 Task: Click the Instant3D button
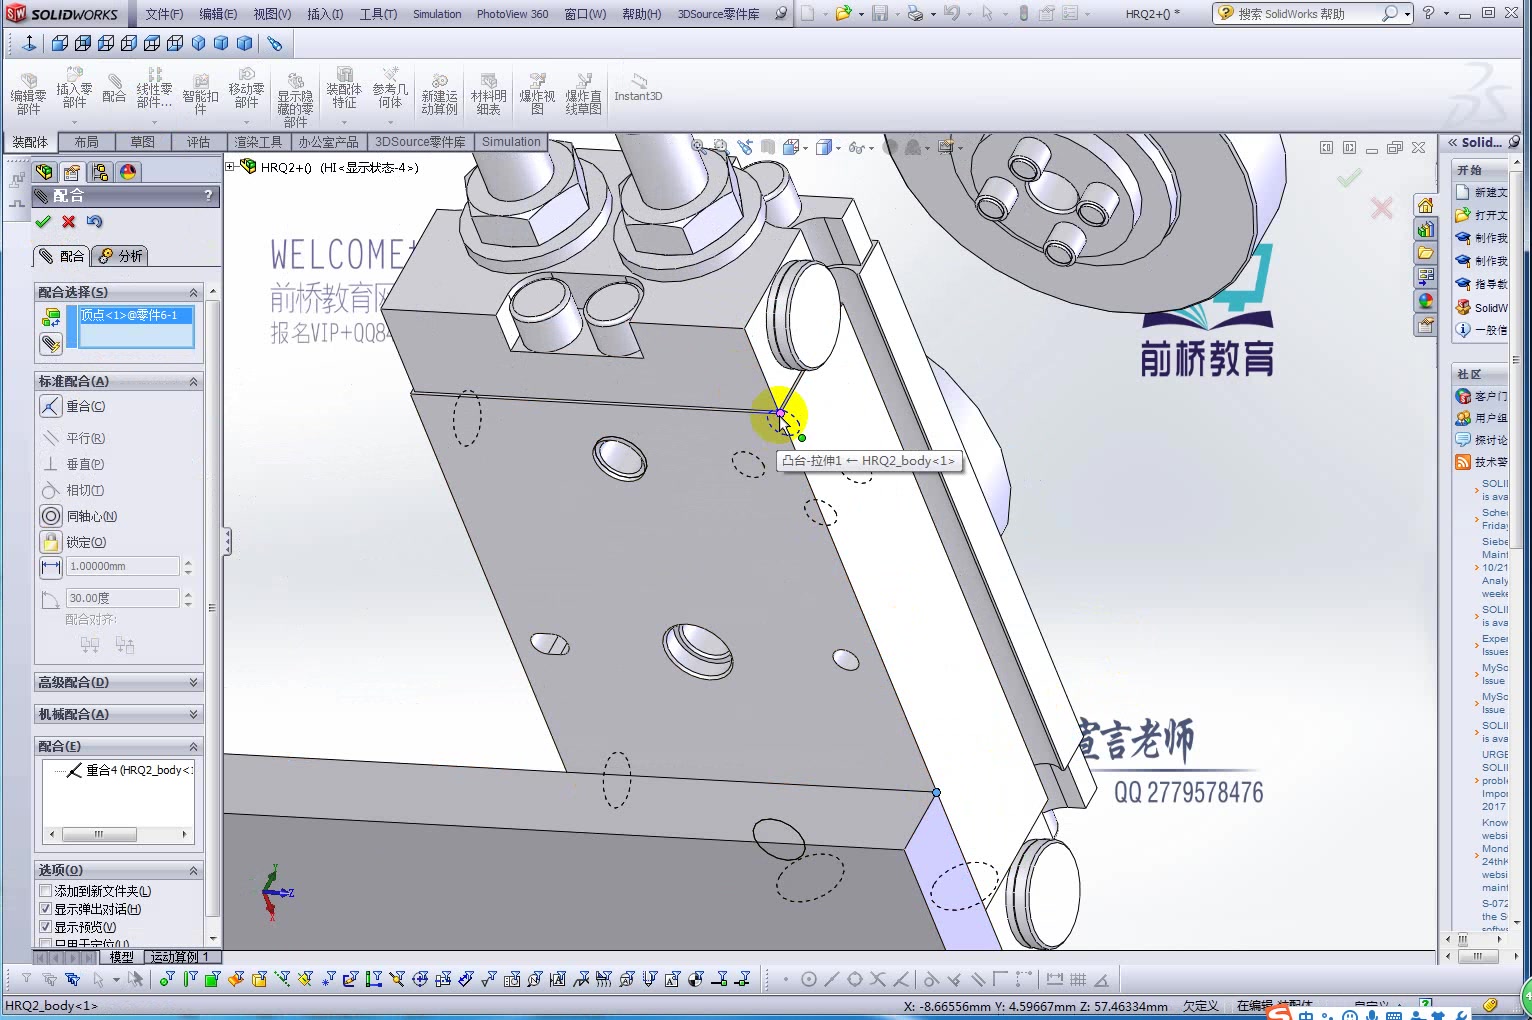(x=637, y=86)
